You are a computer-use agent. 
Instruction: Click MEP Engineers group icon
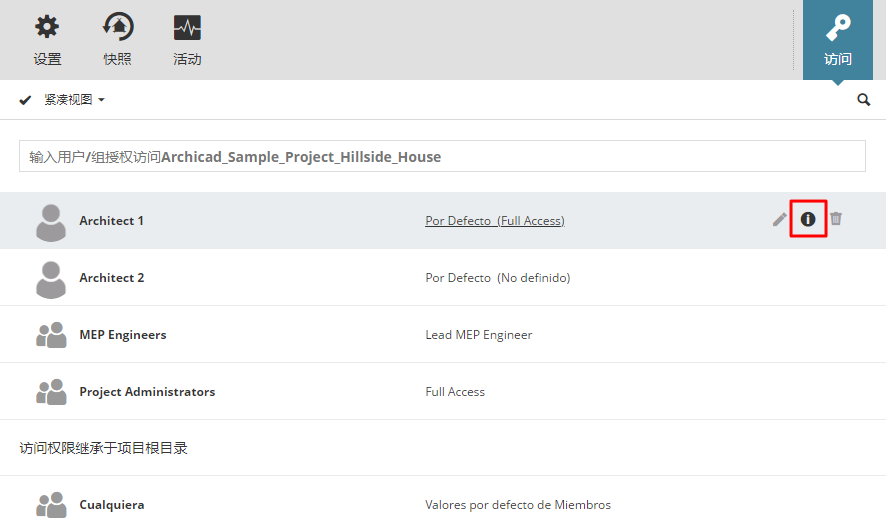click(51, 335)
